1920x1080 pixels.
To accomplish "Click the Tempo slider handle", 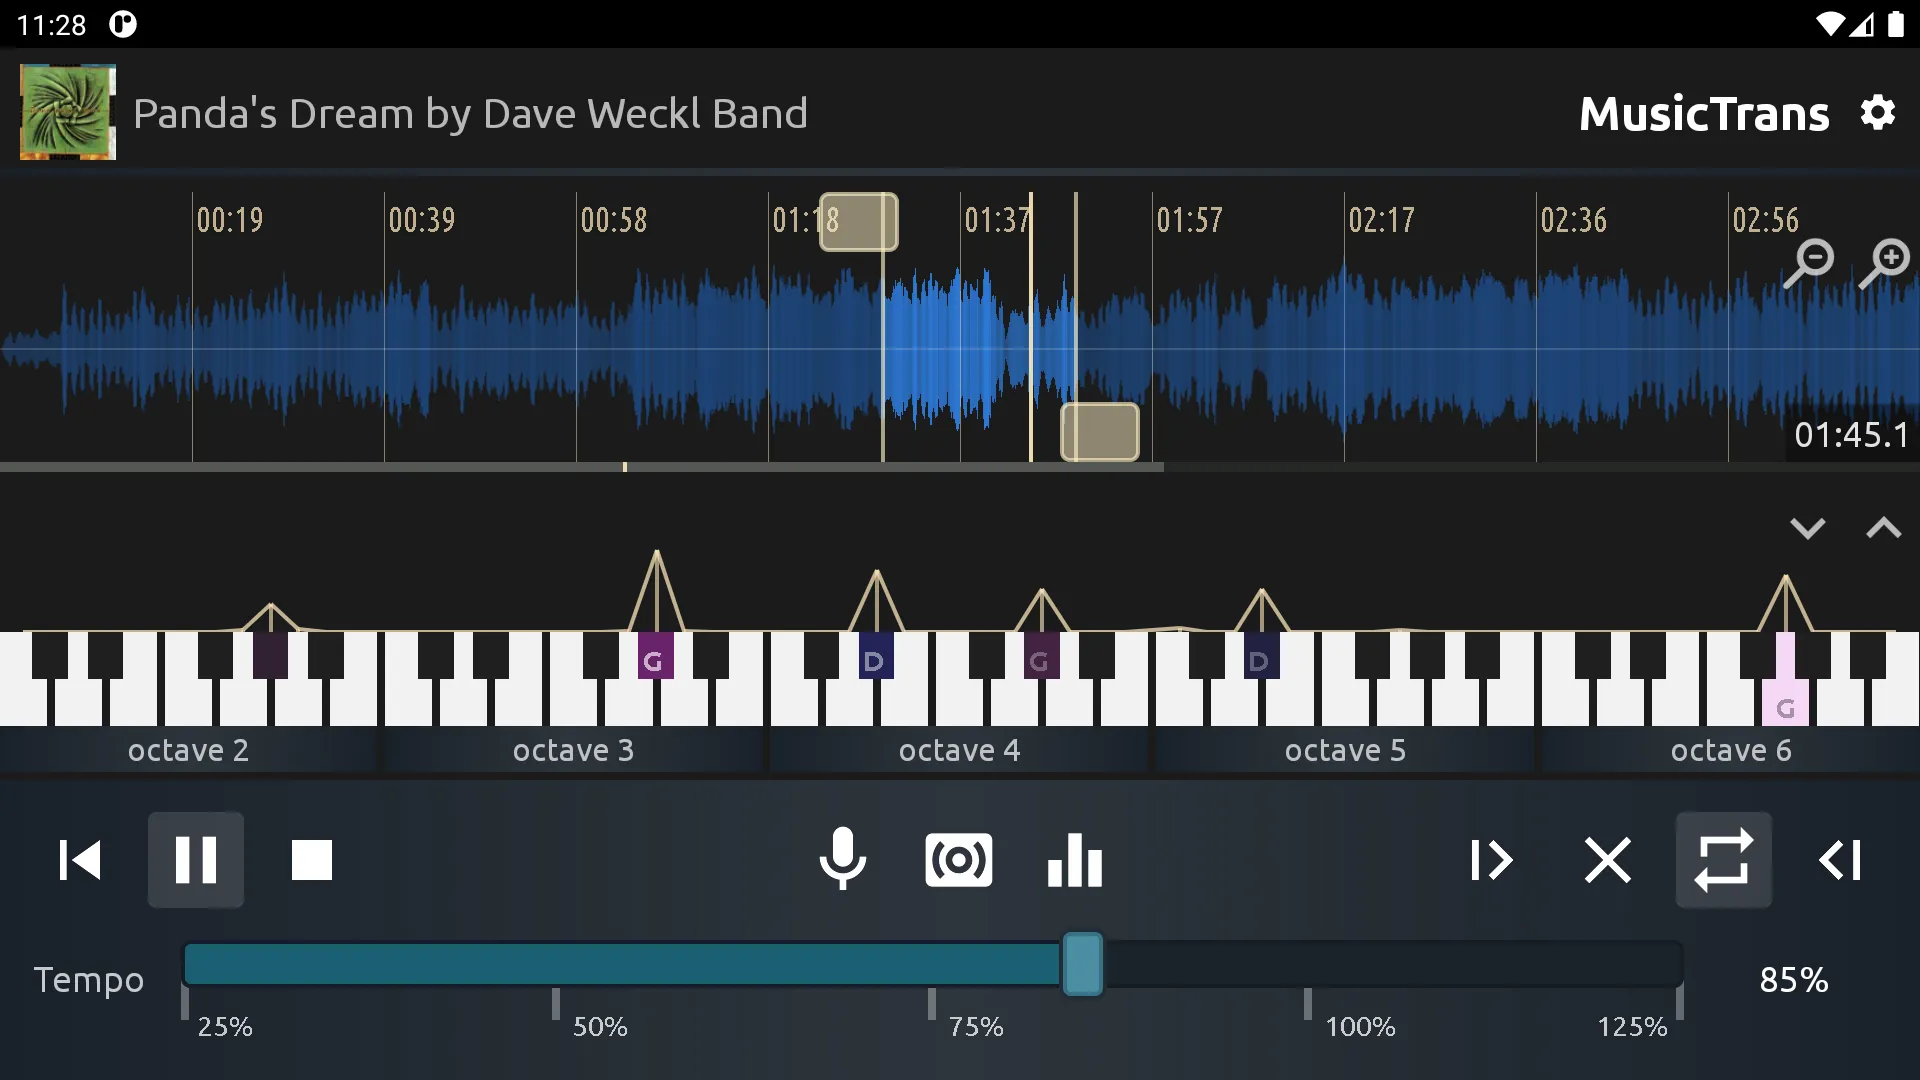I will [x=1082, y=964].
